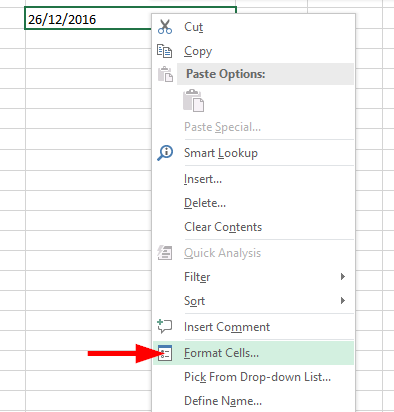394x412 pixels.
Task: Select Insert… menu entry
Action: coord(253,179)
